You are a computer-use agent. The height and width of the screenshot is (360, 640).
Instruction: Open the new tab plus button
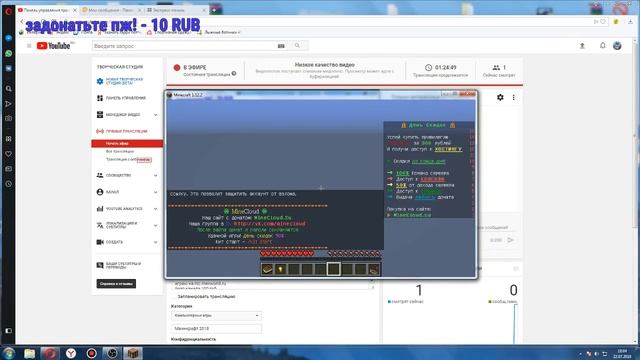(214, 10)
